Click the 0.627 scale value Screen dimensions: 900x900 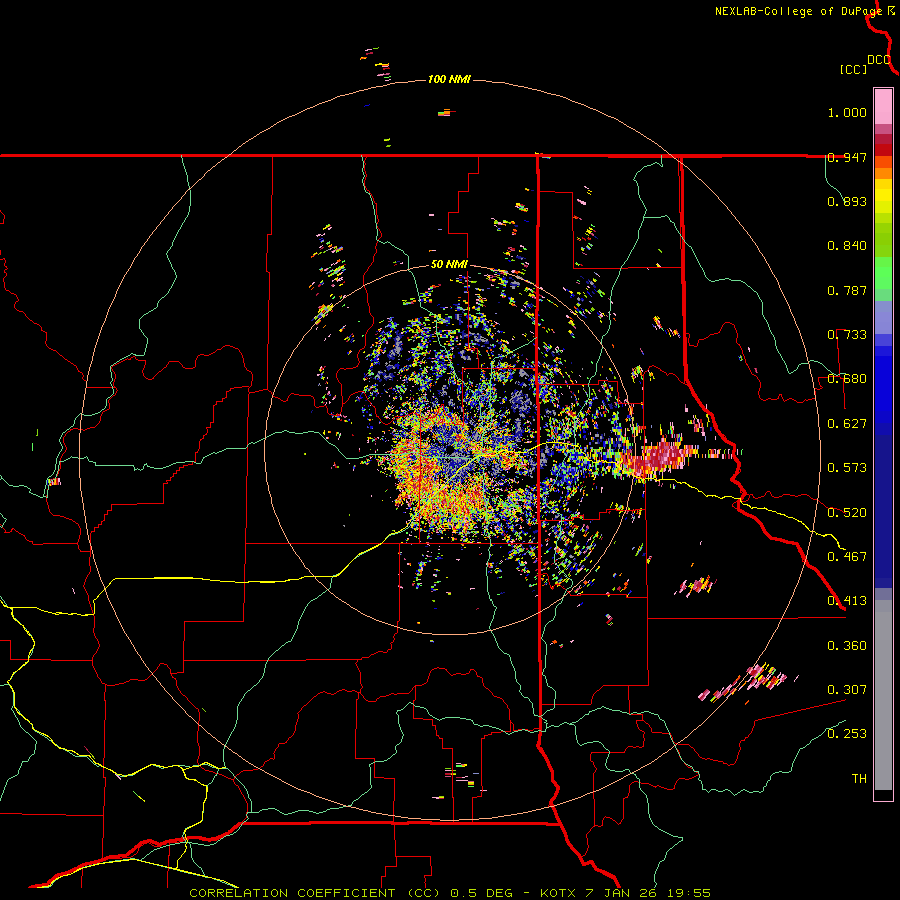point(847,424)
